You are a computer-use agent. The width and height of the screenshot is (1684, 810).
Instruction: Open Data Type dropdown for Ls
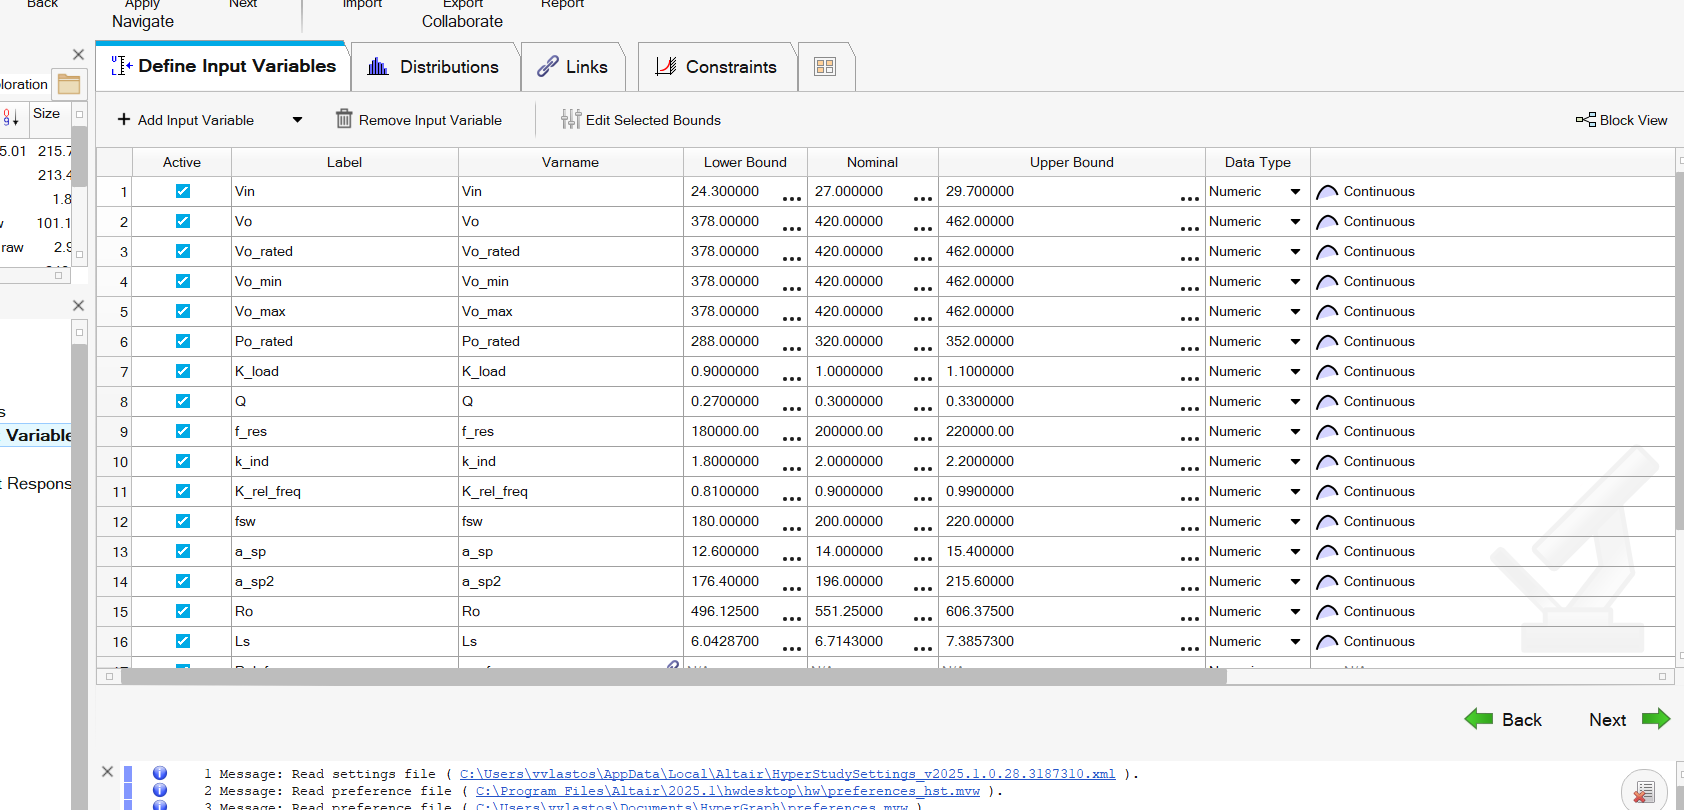tap(1295, 642)
